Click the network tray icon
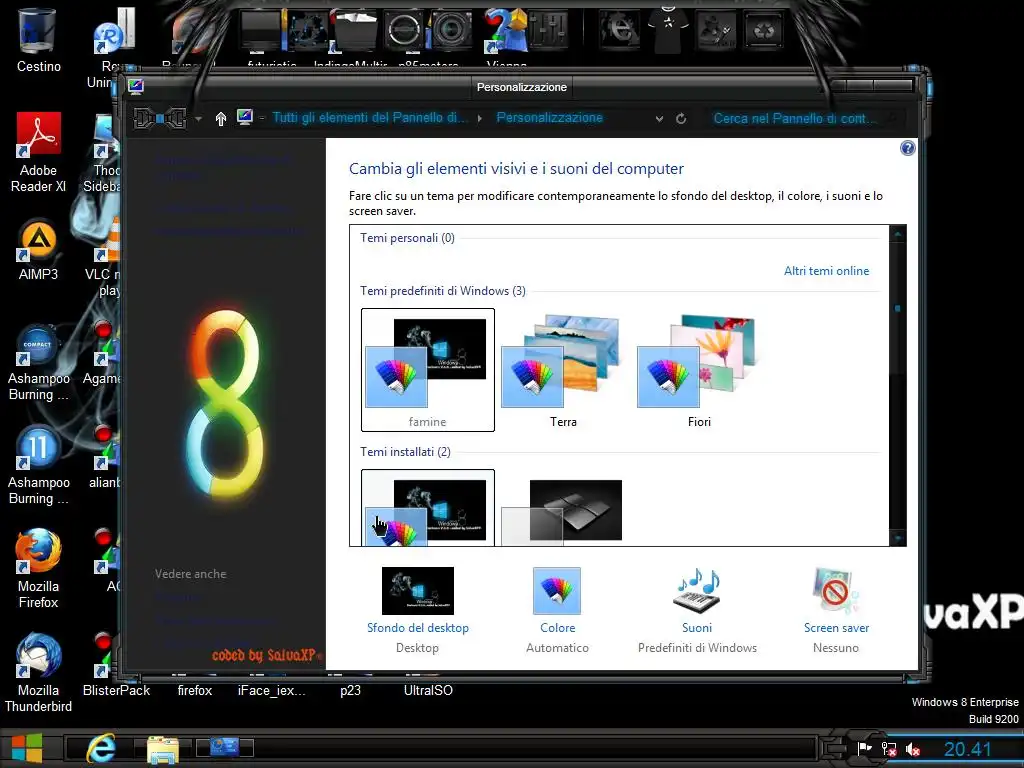 click(889, 749)
